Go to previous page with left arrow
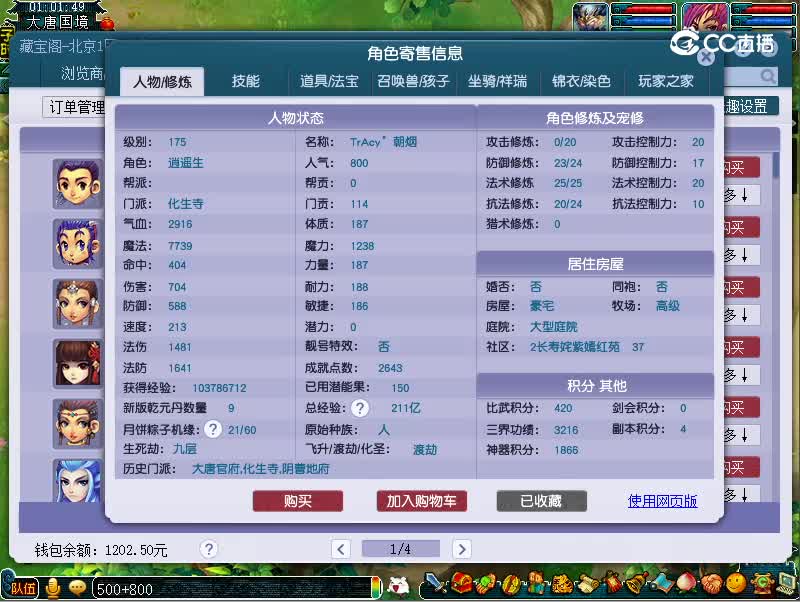The width and height of the screenshot is (800, 602). 341,549
